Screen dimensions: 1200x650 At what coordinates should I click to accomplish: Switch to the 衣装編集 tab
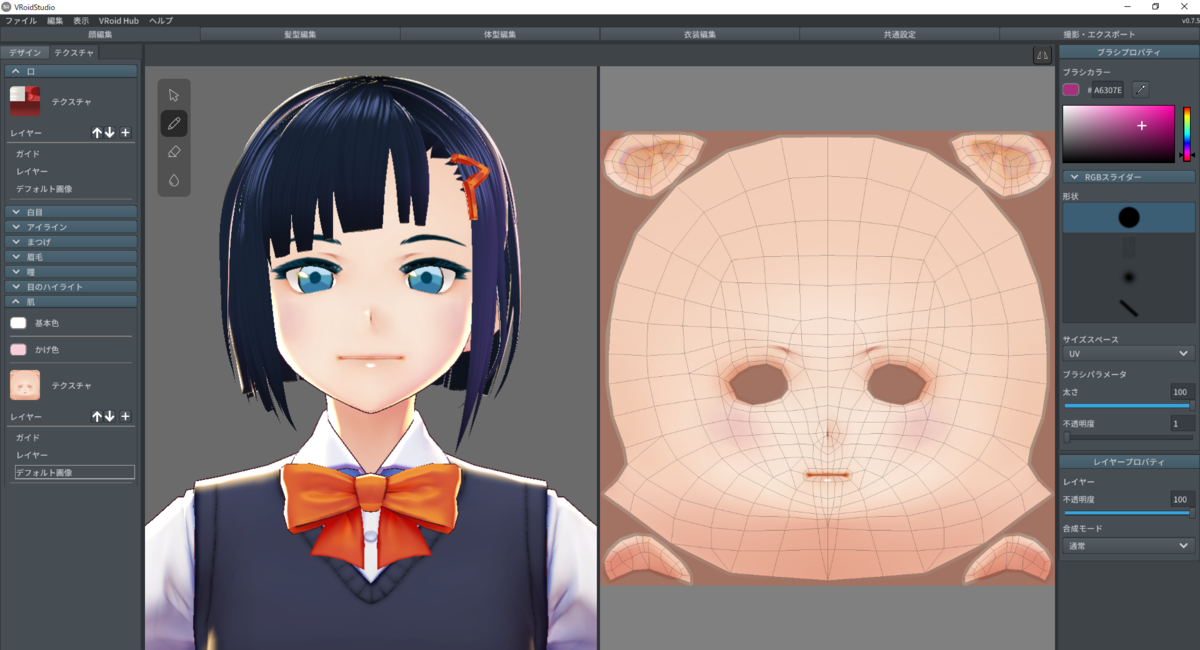point(700,34)
